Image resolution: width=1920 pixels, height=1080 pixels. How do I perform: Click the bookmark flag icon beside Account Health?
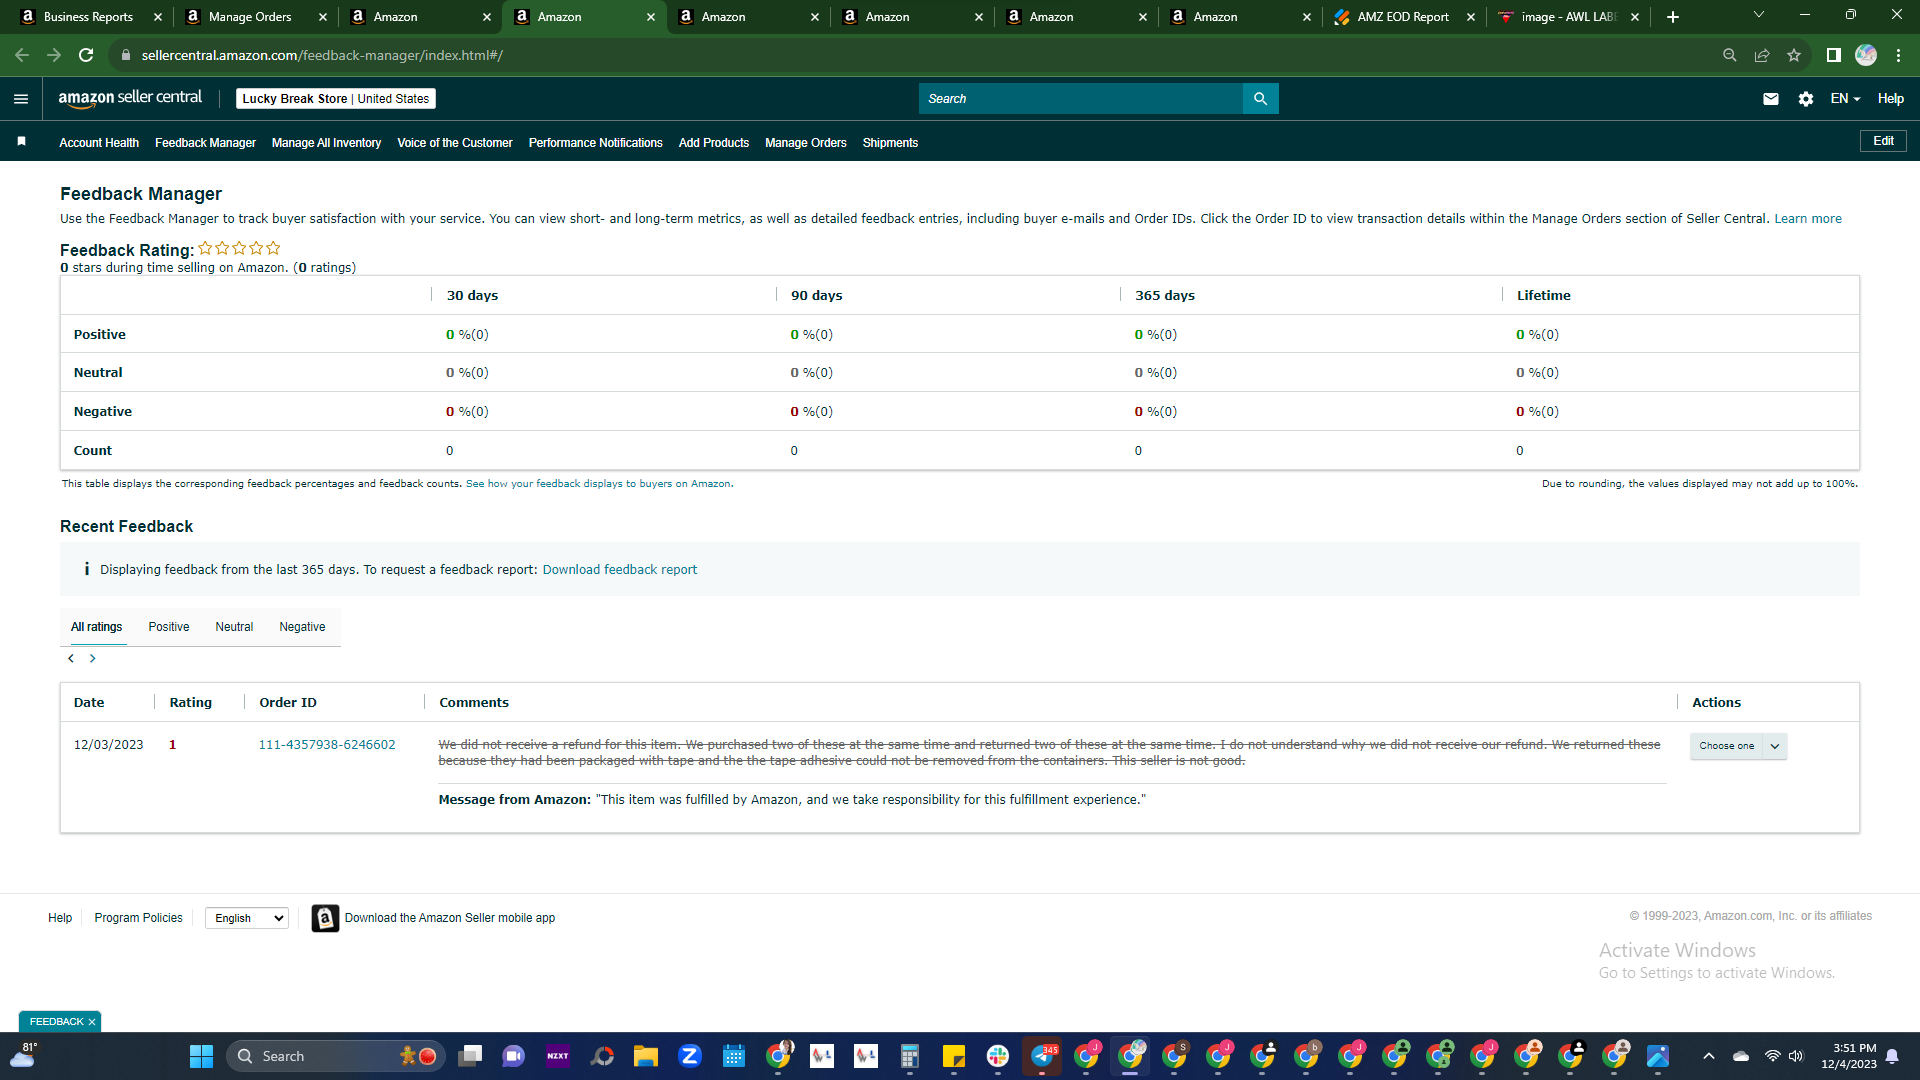(x=21, y=142)
